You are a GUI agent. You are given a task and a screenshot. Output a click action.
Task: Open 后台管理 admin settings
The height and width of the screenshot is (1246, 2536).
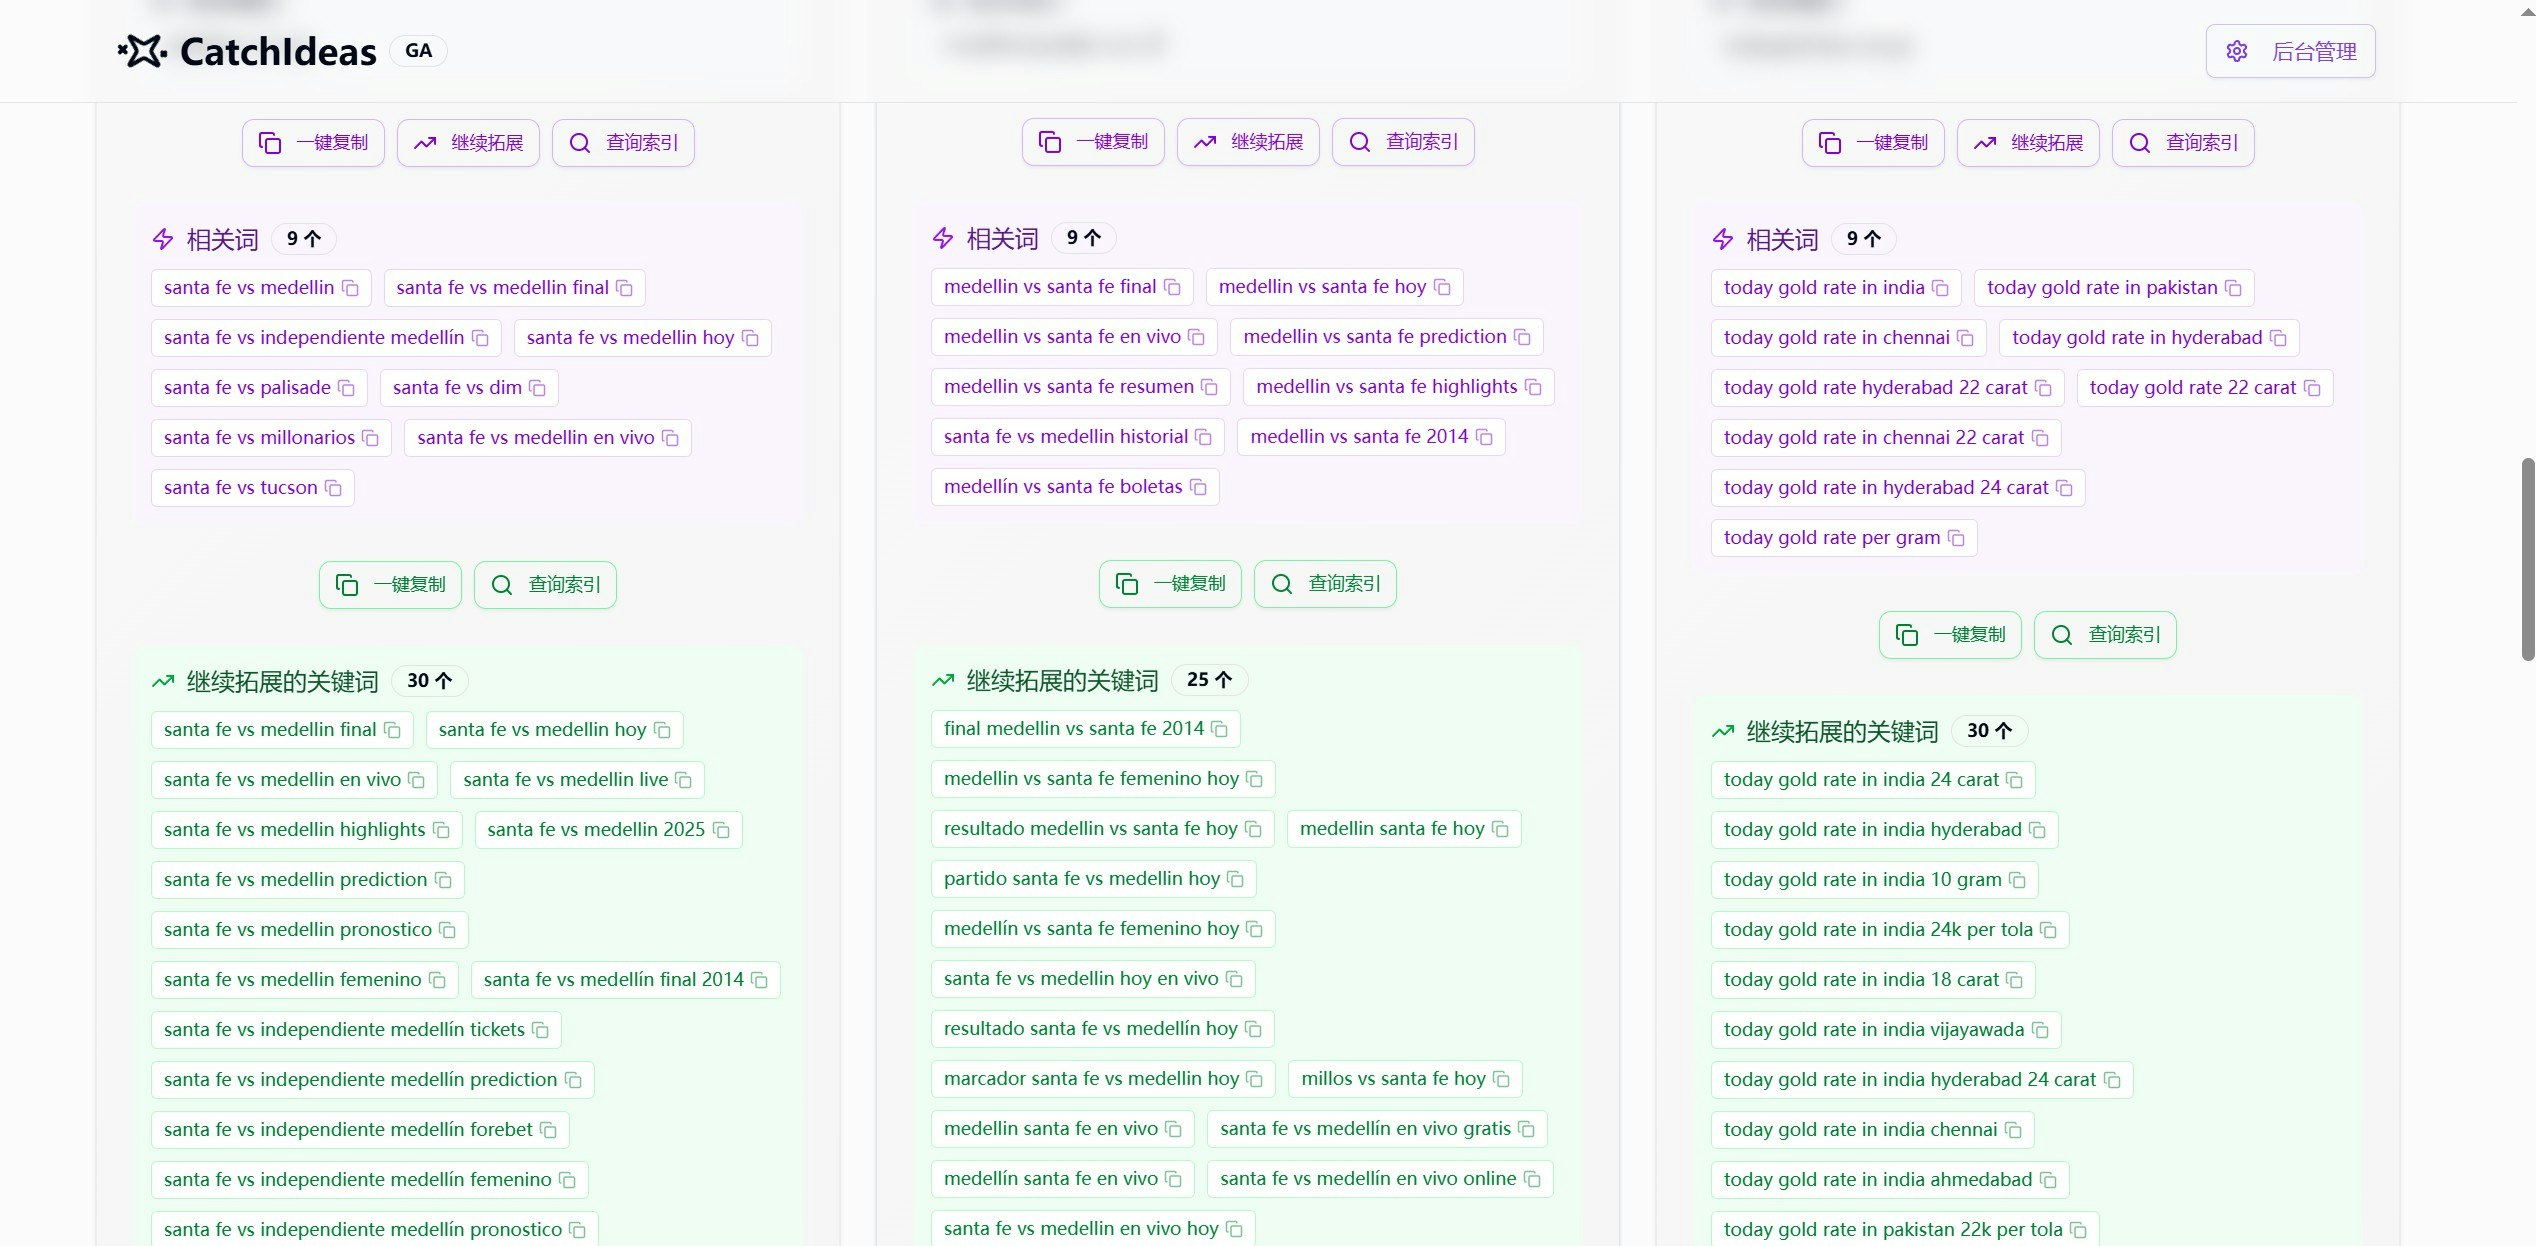2290,51
